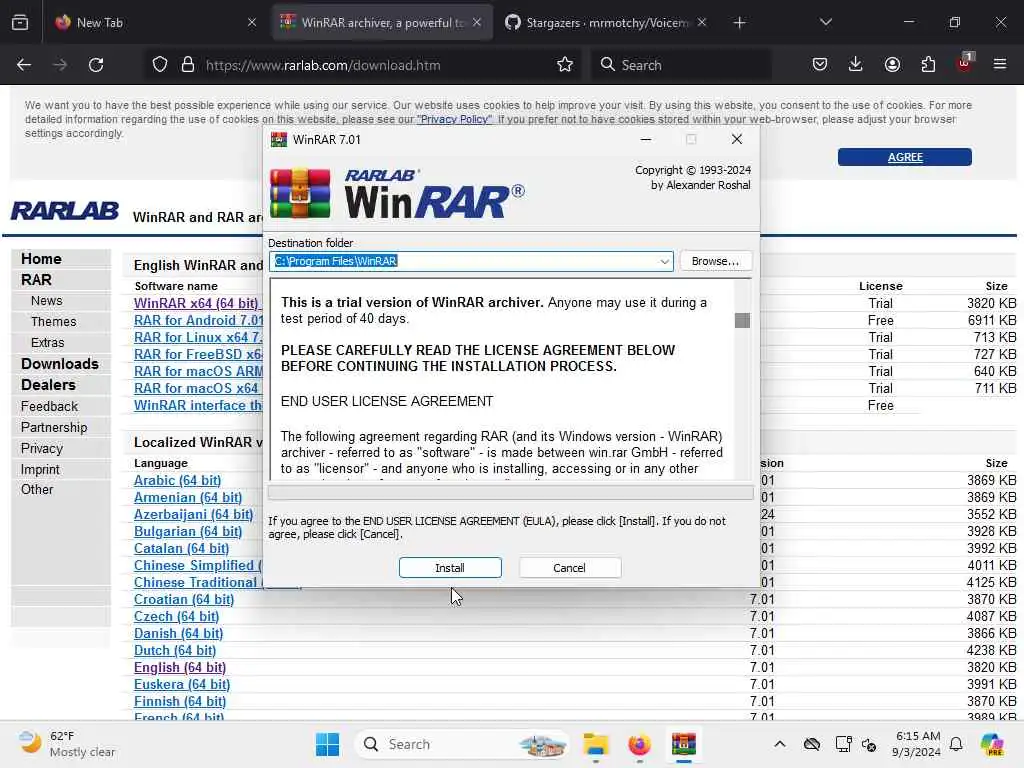Screen dimensions: 1024x768
Task: Open uBlock Origin extension icon
Action: [965, 63]
